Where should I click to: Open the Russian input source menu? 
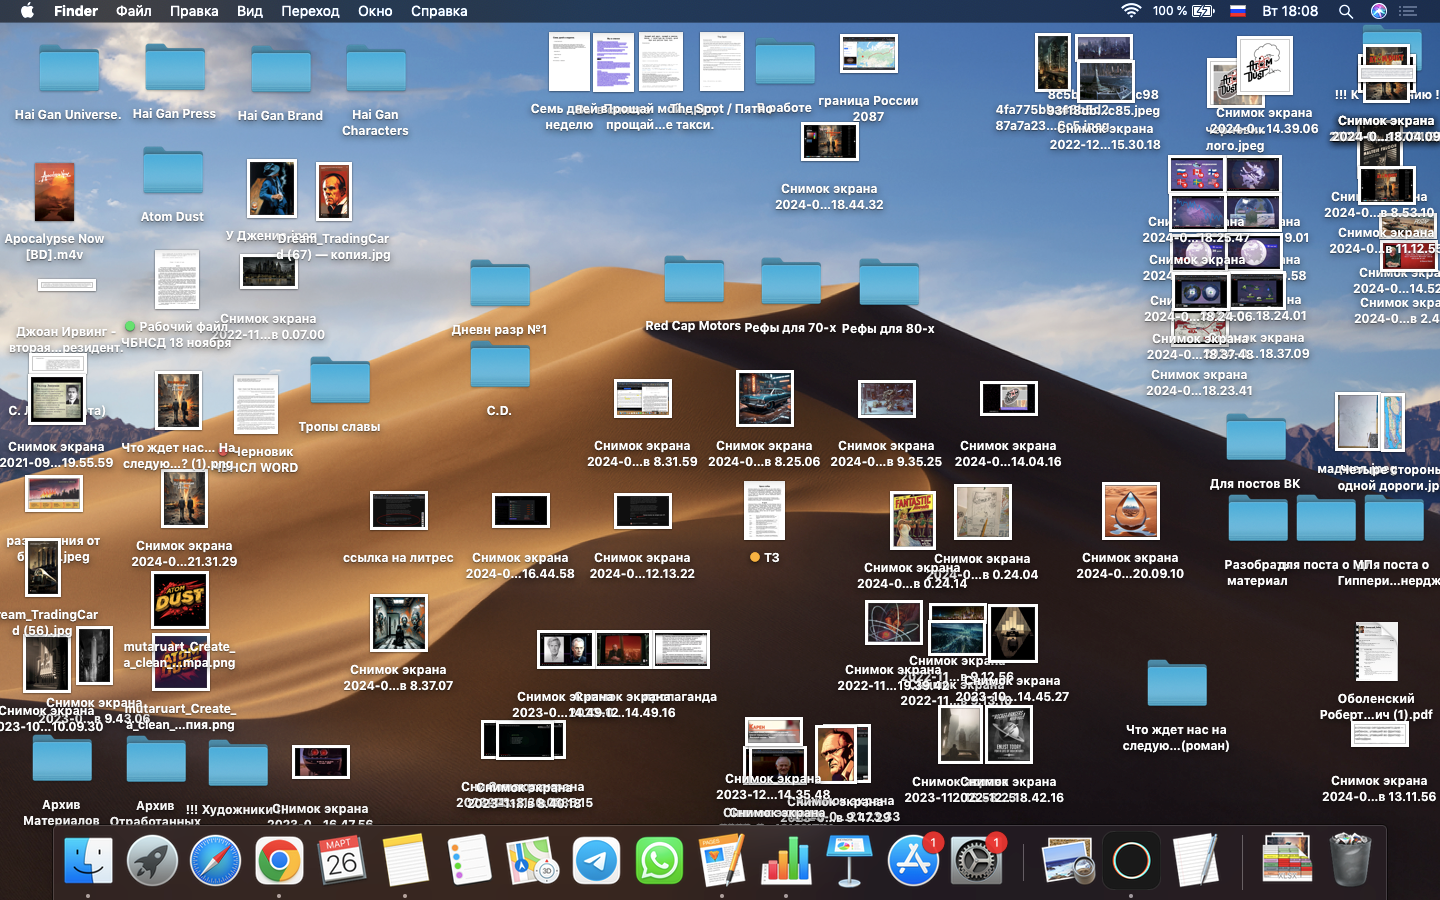pyautogui.click(x=1238, y=11)
